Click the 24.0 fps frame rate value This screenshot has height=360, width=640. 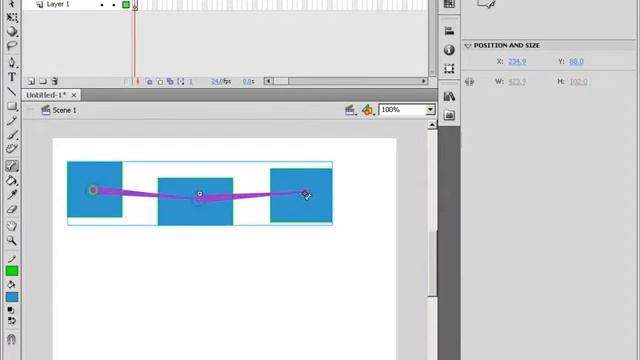point(221,82)
